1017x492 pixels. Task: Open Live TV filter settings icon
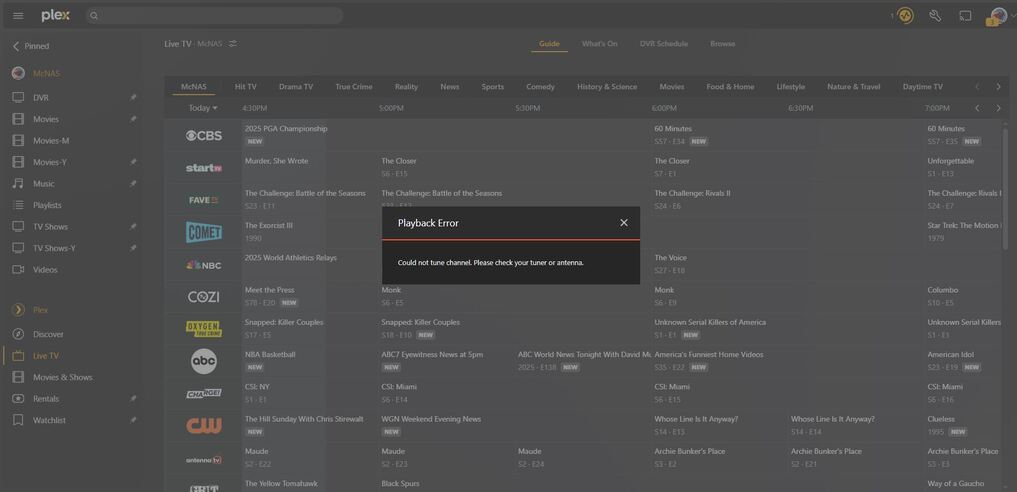point(233,43)
